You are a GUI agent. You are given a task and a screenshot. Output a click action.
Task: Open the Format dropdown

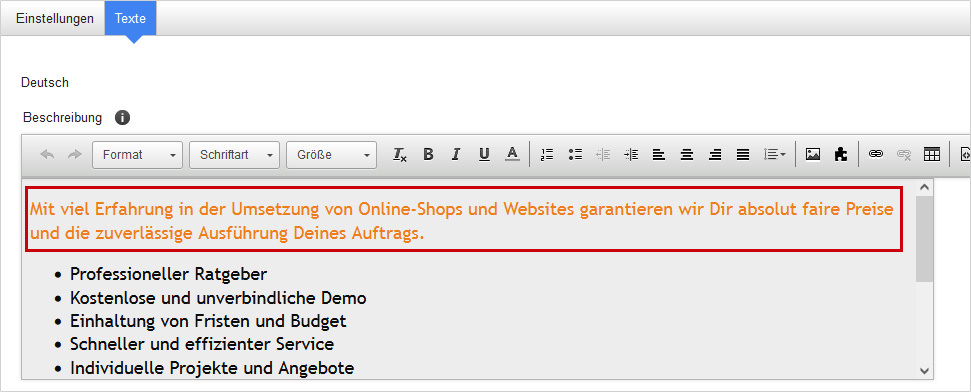pos(137,155)
